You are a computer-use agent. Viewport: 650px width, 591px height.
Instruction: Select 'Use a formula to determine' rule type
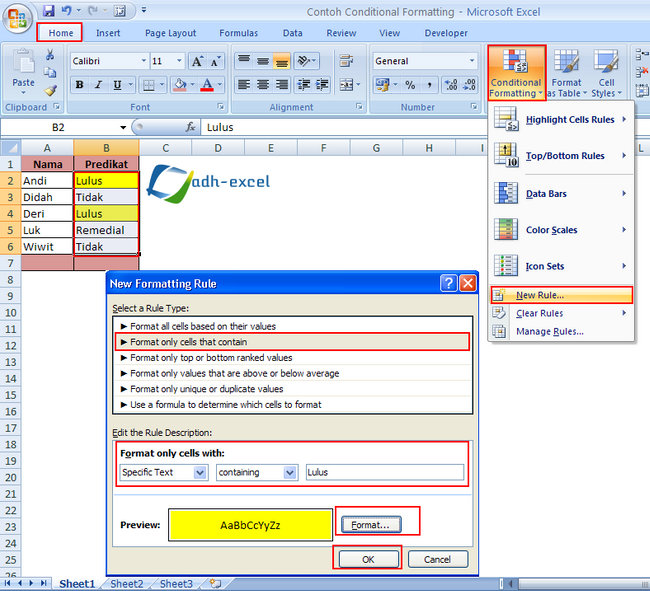(x=292, y=405)
